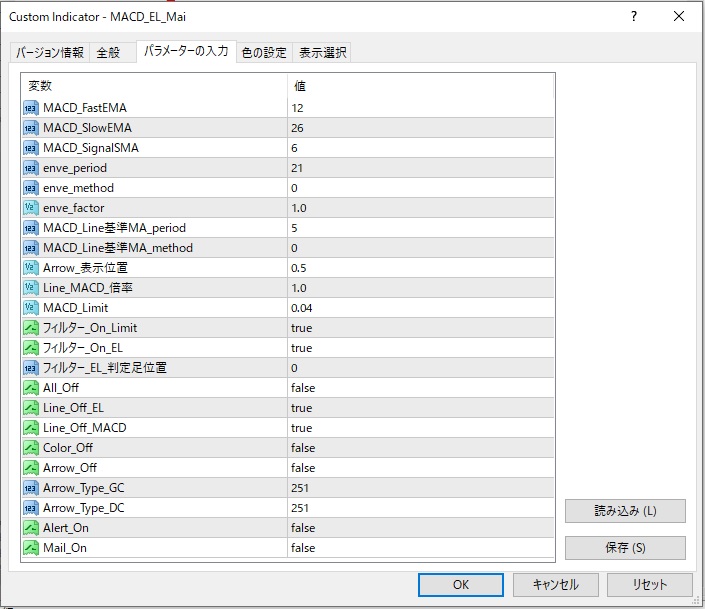The width and height of the screenshot is (705, 609).
Task: Click the boolean icon beside Color_Off
Action: 31,448
